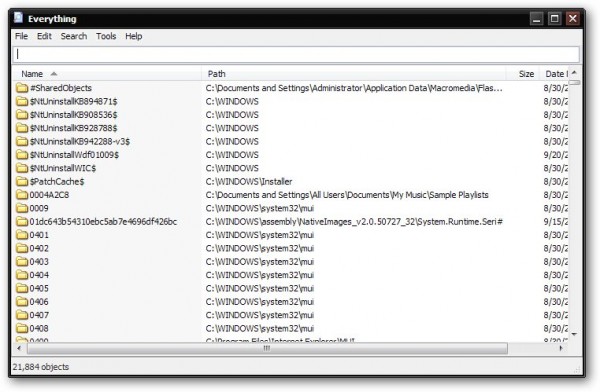Click folder icon of $NtUninstallKB908536$
The width and height of the screenshot is (600, 392).
[22, 115]
